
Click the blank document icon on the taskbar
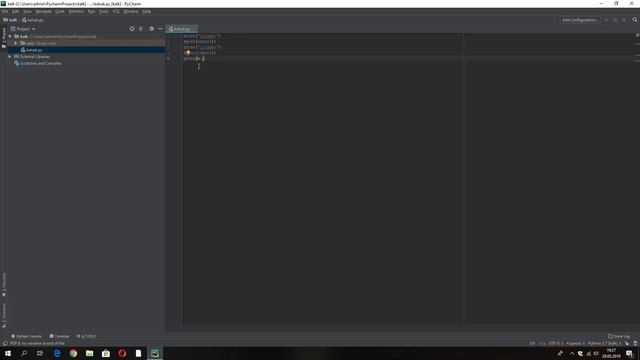click(138, 353)
